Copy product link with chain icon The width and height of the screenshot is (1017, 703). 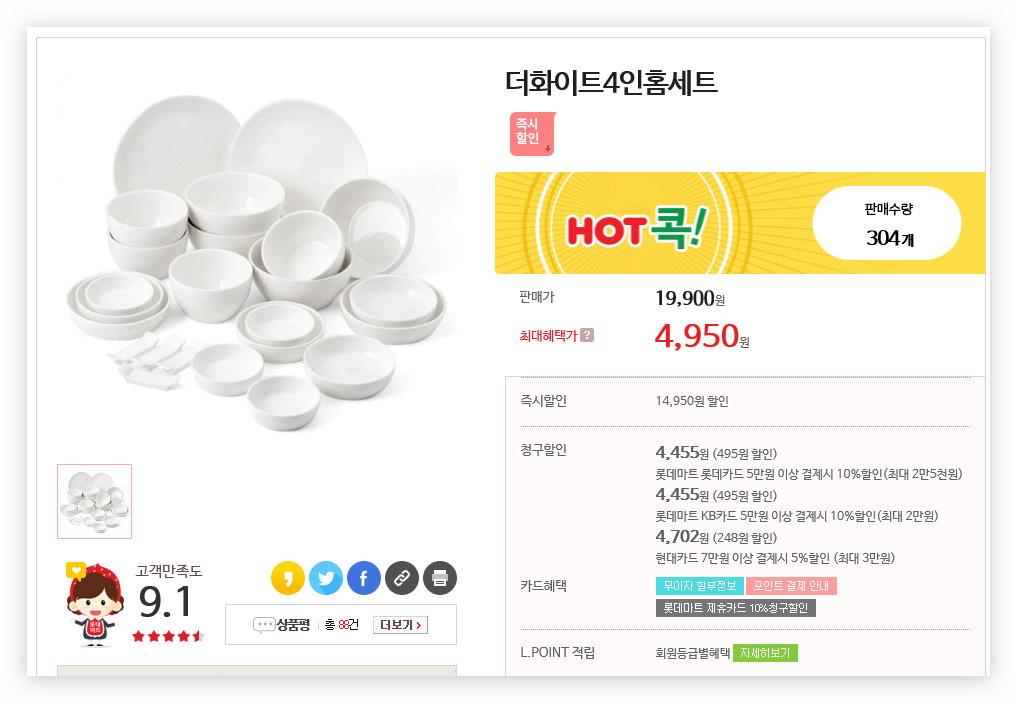(x=402, y=578)
